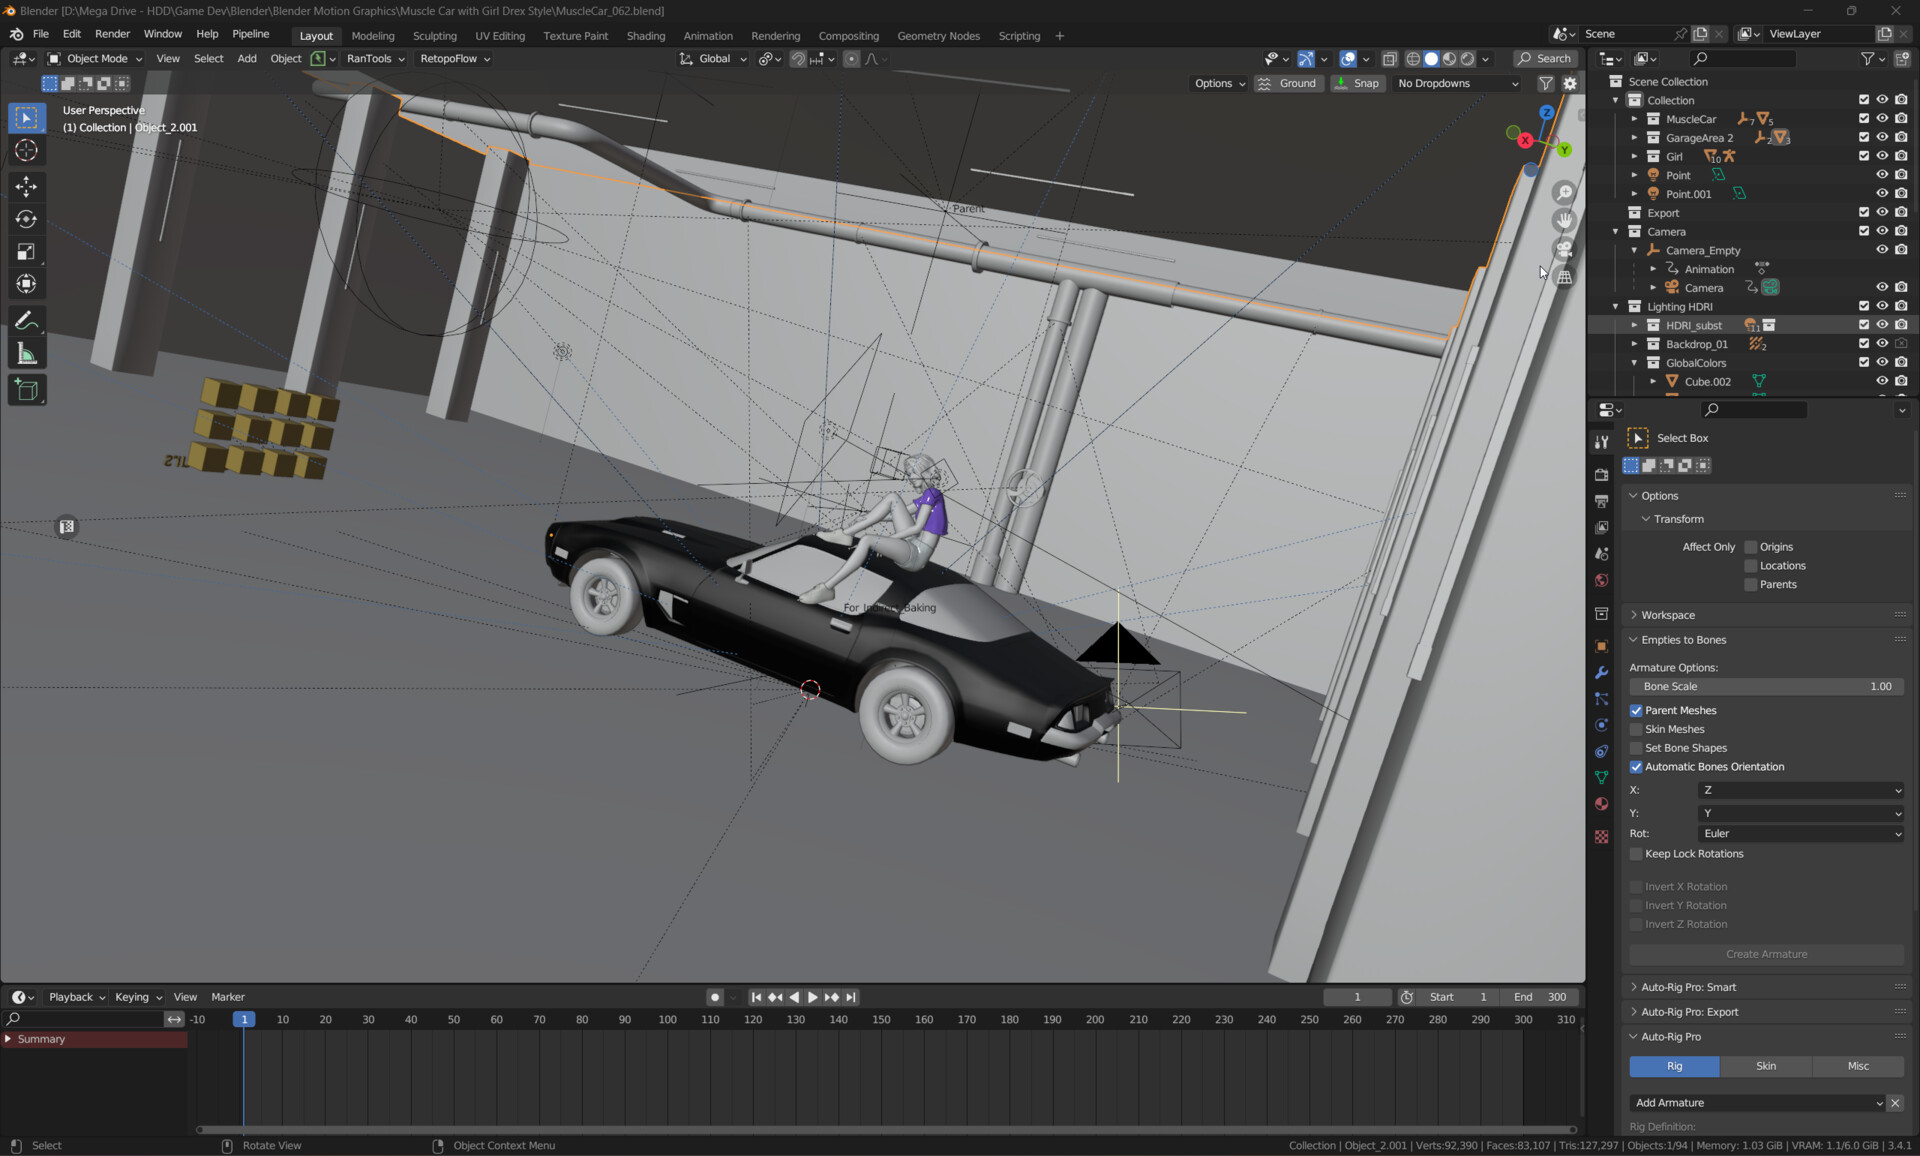Select the Measure tool

pyautogui.click(x=27, y=352)
